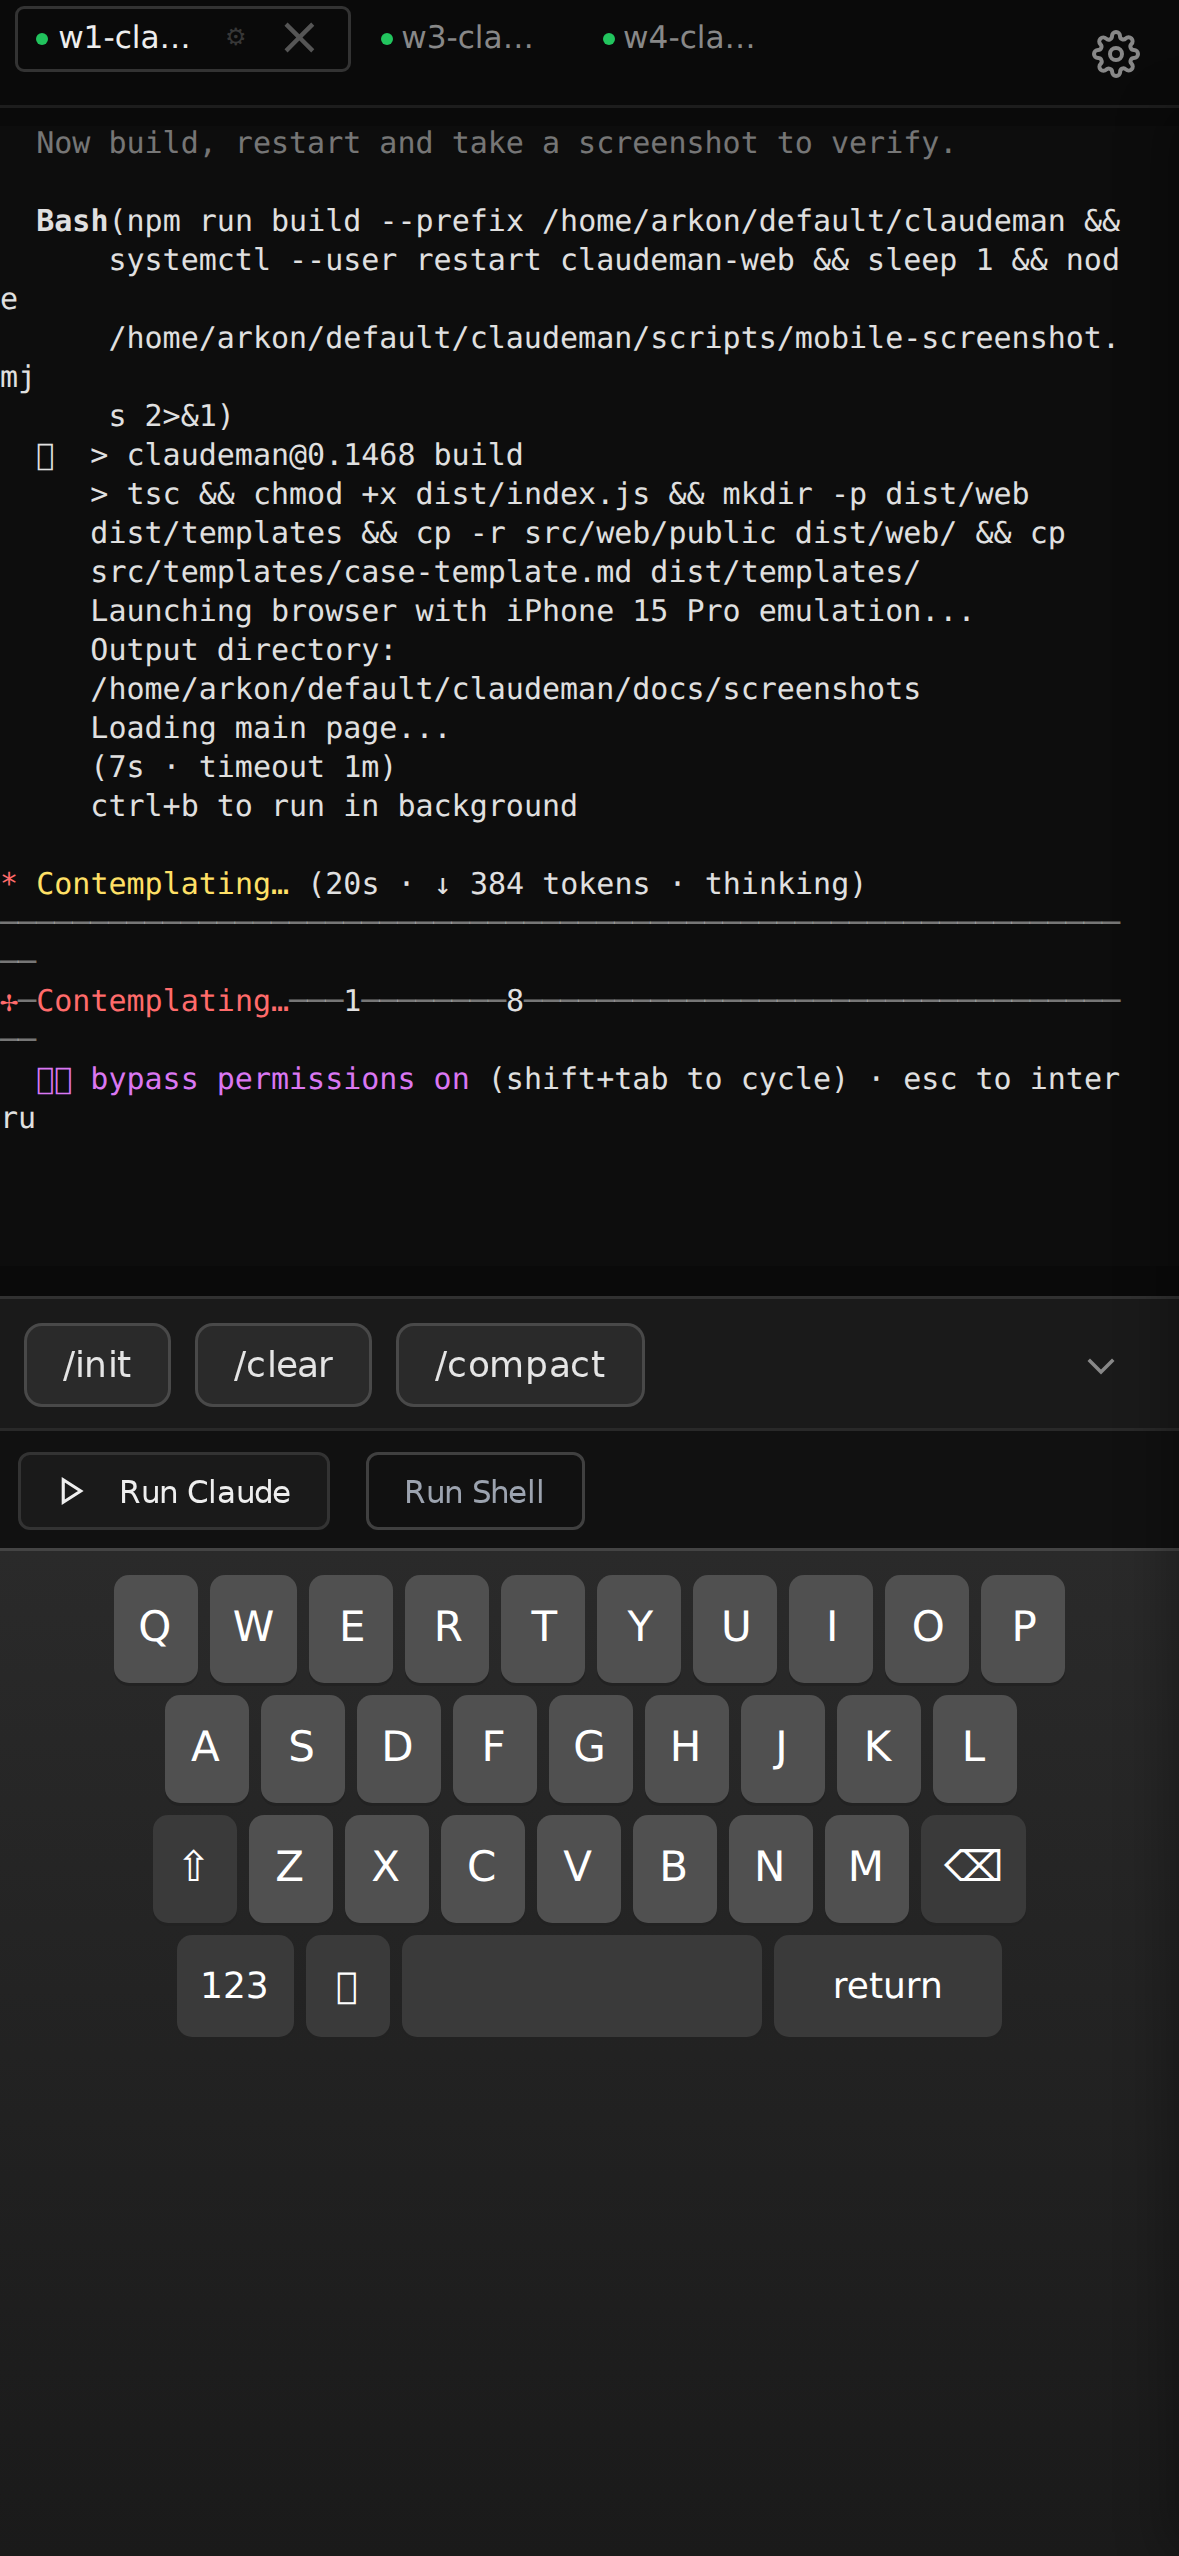Tap the U key

(x=735, y=1627)
